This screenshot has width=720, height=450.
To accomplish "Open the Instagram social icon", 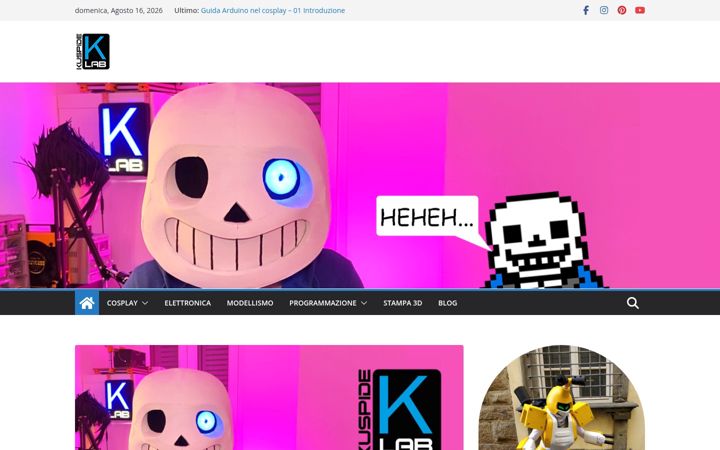I will click(604, 10).
